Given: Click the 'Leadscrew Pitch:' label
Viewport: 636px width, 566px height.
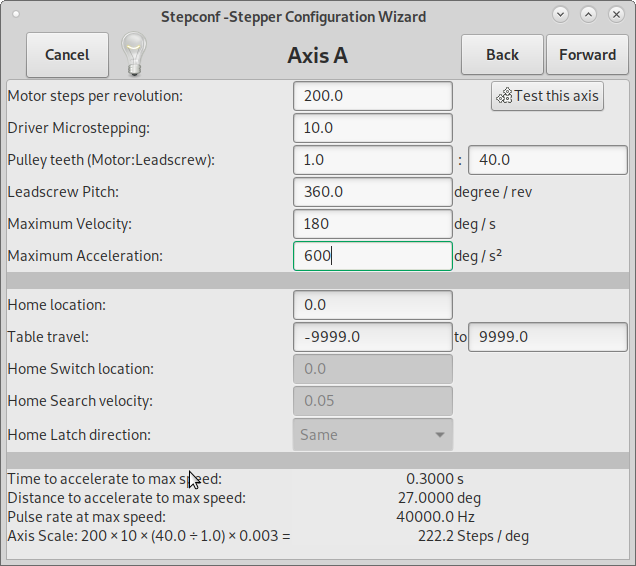Looking at the screenshot, I should (63, 192).
